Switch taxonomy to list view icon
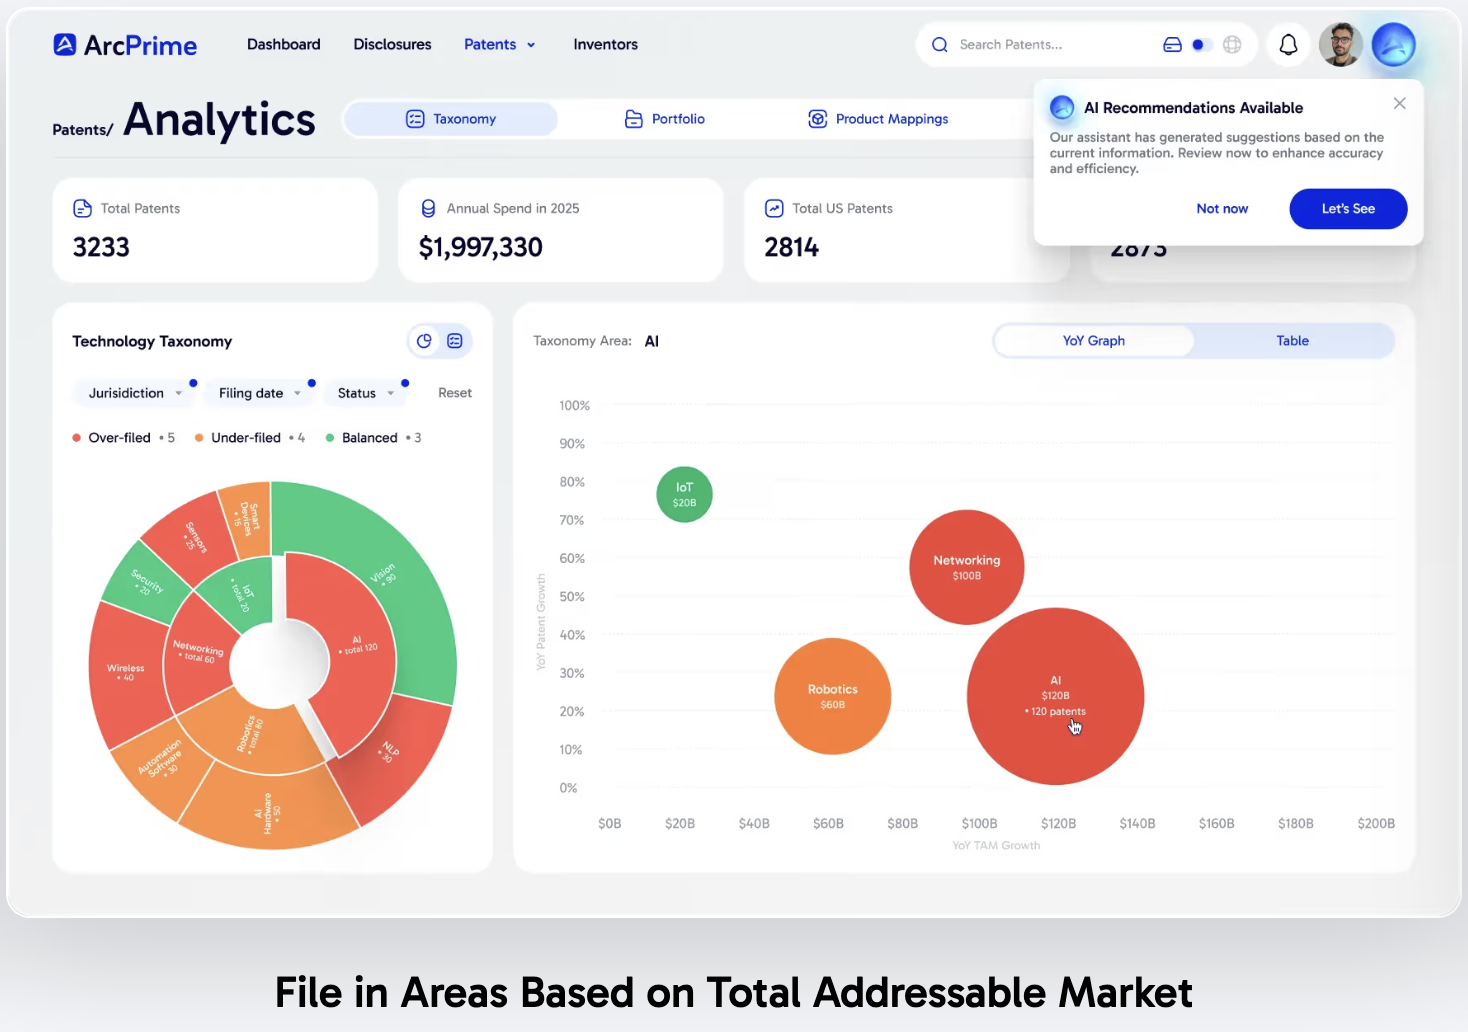The width and height of the screenshot is (1468, 1032). 455,341
